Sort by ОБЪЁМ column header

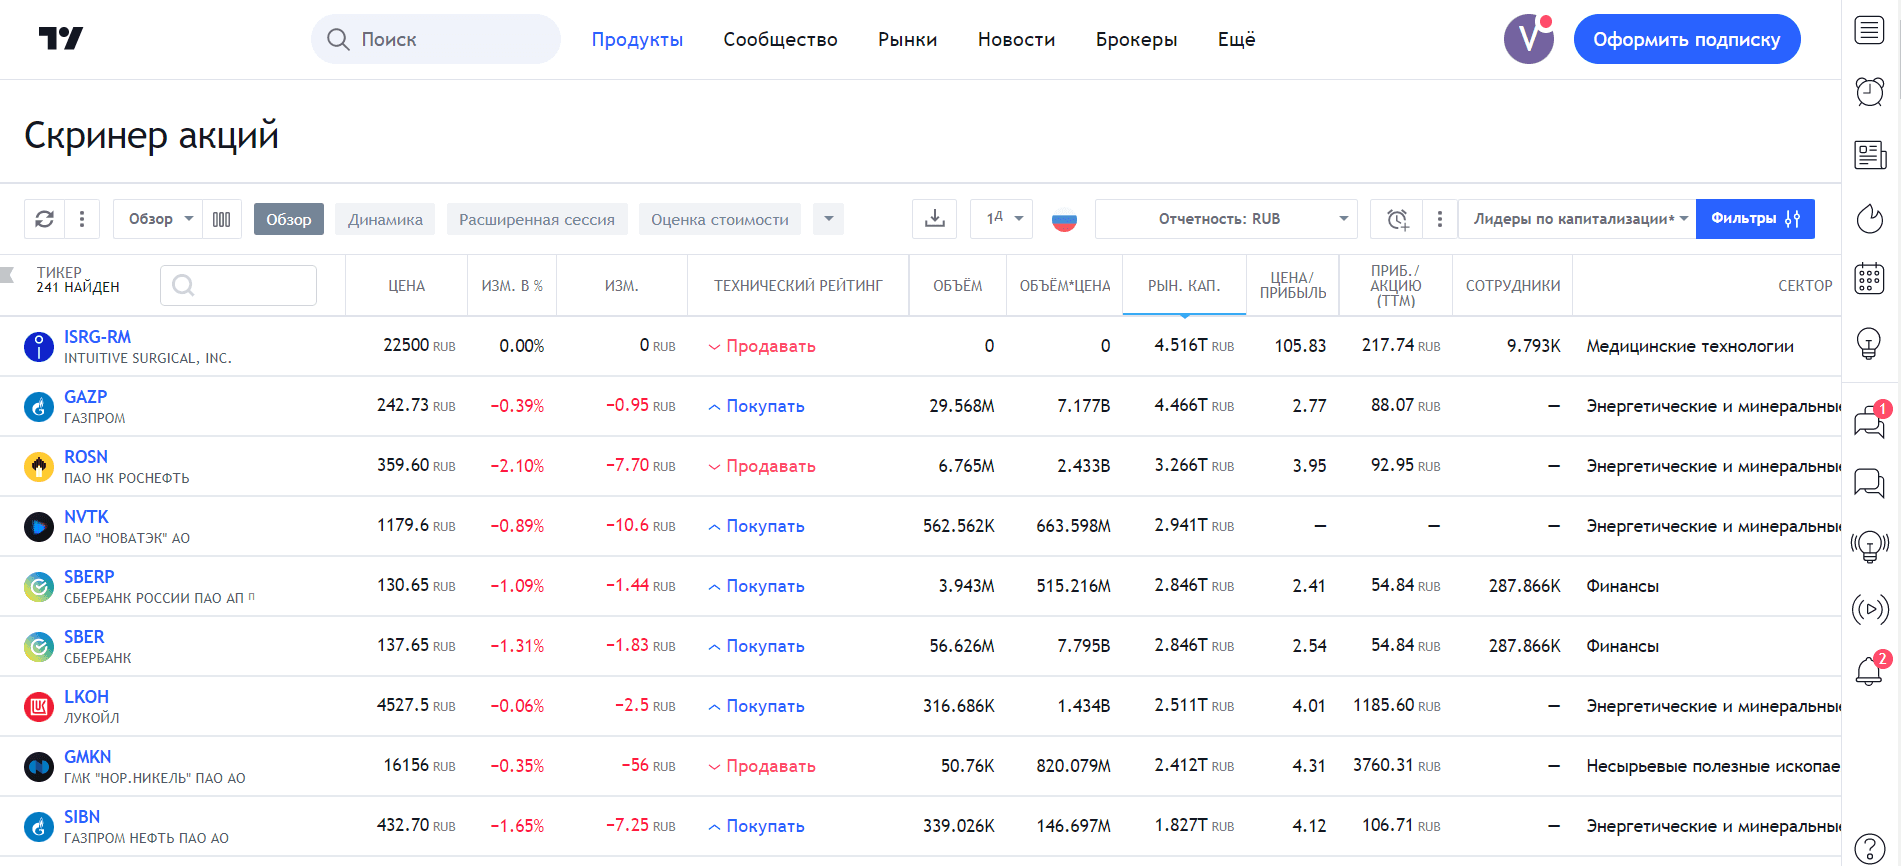(958, 286)
